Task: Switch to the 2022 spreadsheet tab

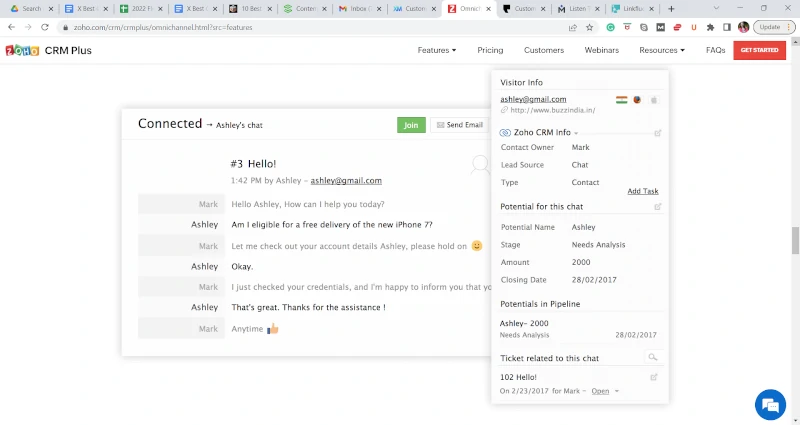Action: point(141,9)
